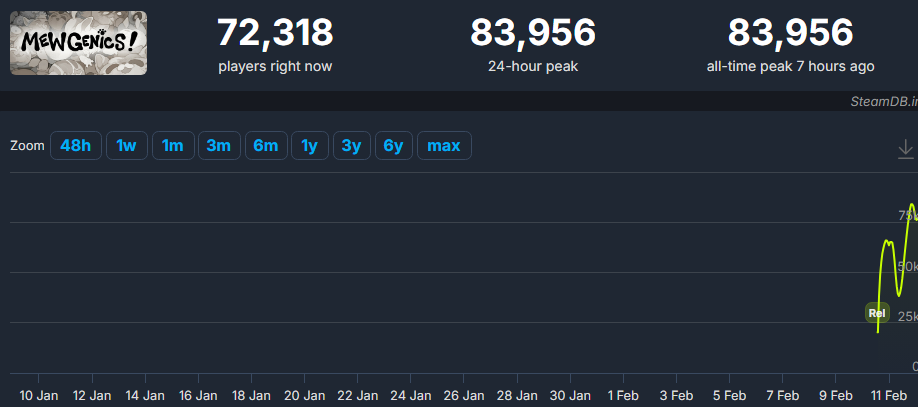918x407 pixels.
Task: Click the 72,318 players right now figure
Action: (275, 33)
